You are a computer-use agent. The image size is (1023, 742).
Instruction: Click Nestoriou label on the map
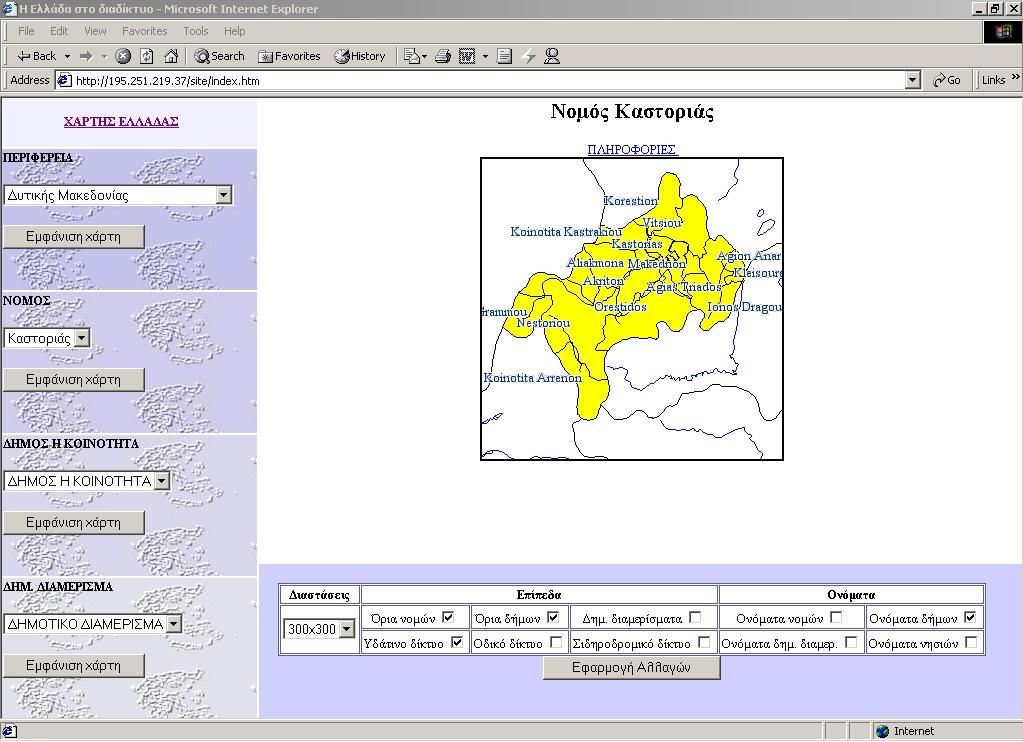coord(543,322)
